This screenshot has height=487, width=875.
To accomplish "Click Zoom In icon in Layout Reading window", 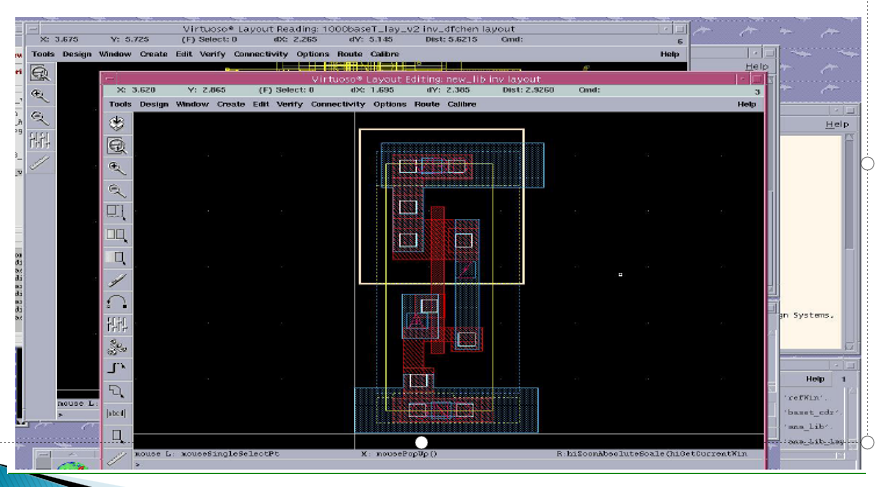I will click(x=40, y=95).
